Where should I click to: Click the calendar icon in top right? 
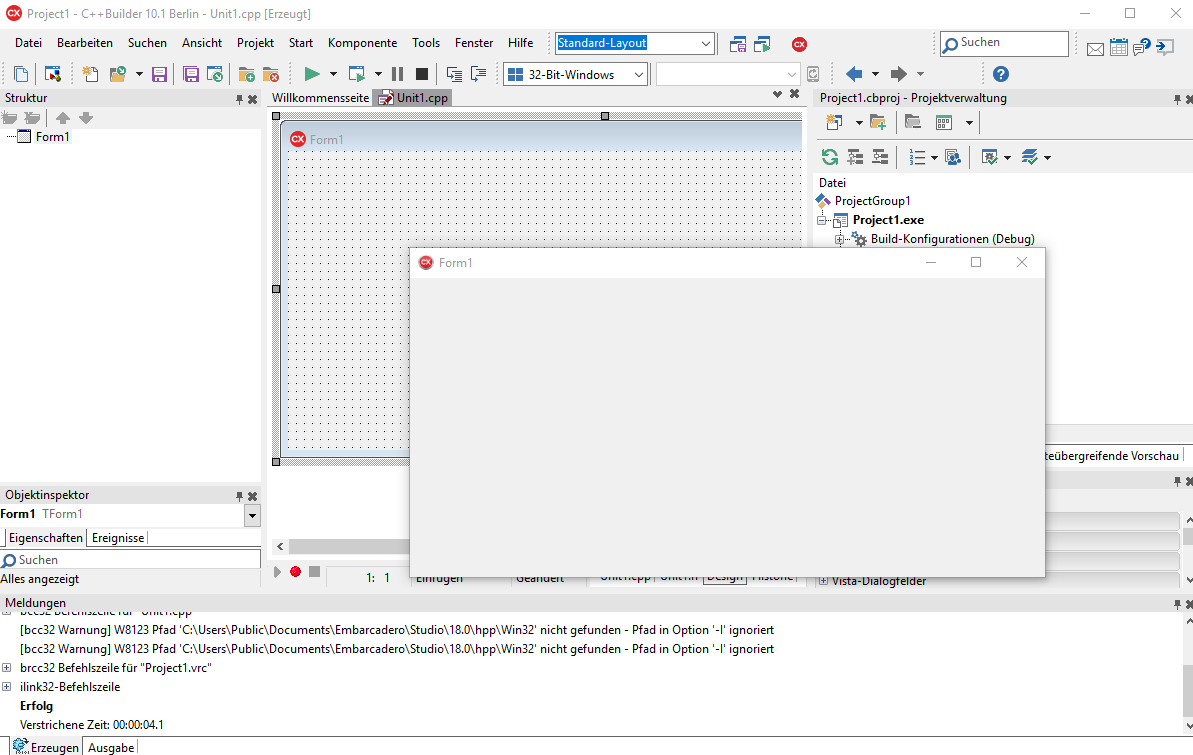[1118, 47]
